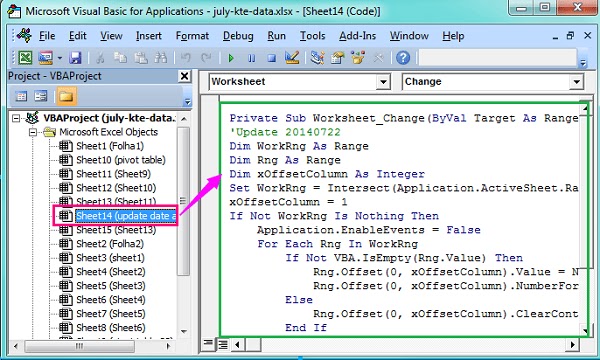Click the Find binoculars icon
This screenshot has height=360, width=600.
(x=160, y=58)
